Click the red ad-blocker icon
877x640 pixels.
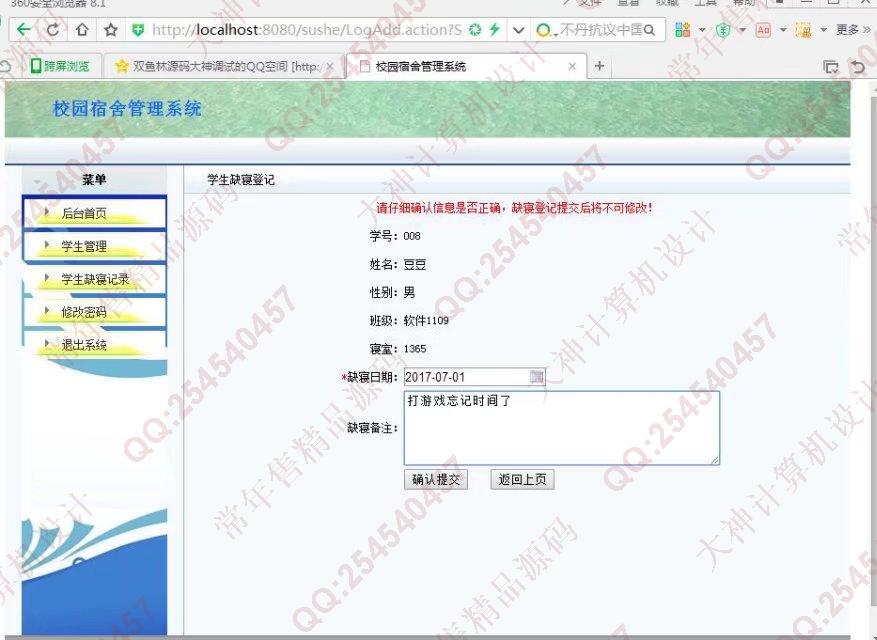click(x=763, y=30)
